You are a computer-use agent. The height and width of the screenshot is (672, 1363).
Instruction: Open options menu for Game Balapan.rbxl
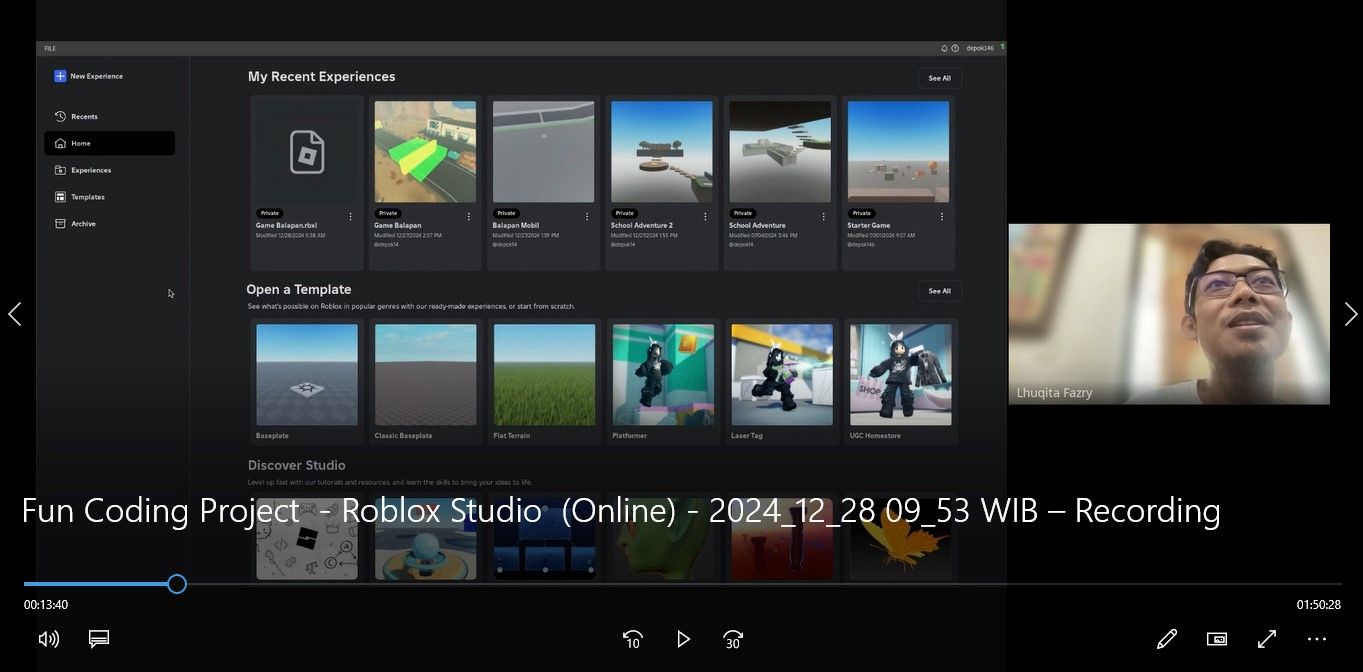coord(350,216)
